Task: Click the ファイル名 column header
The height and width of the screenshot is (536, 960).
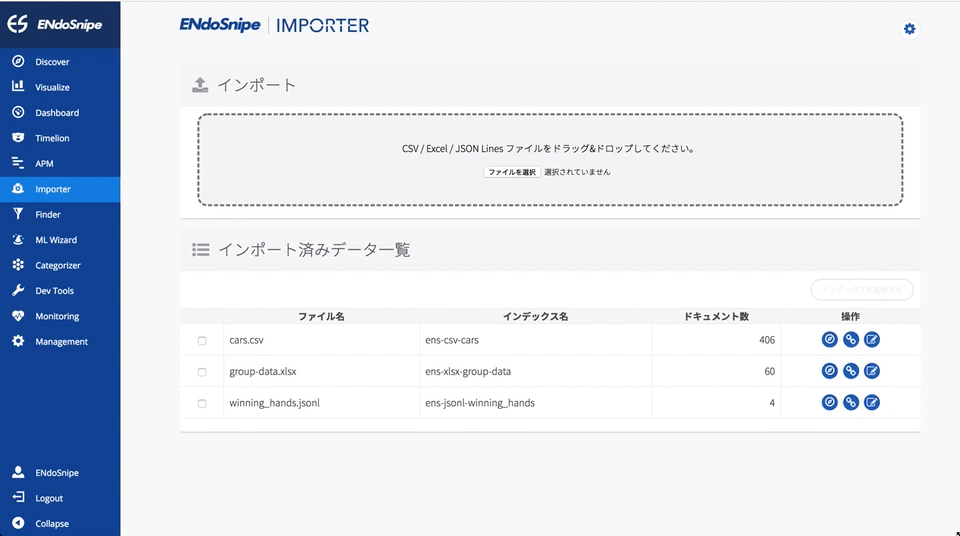Action: (321, 316)
